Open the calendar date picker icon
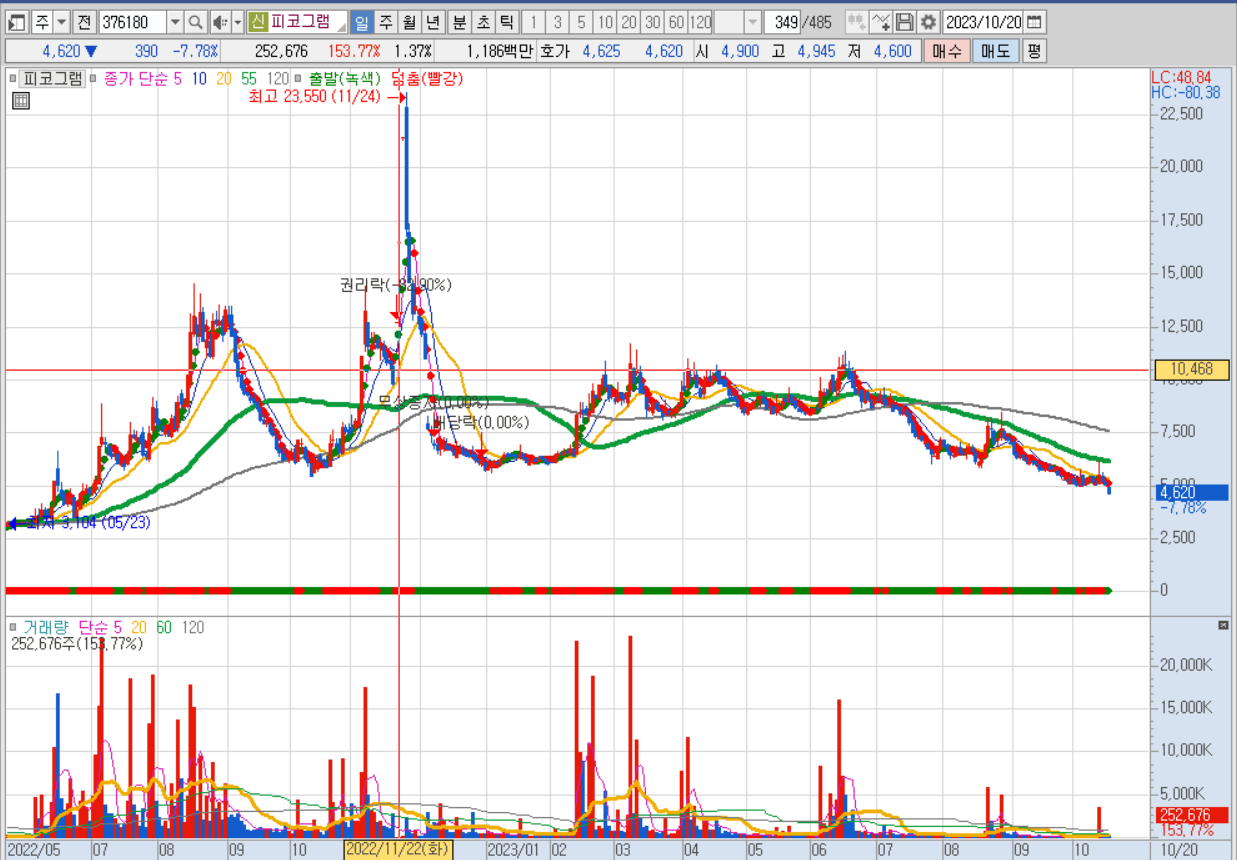 click(x=1034, y=22)
